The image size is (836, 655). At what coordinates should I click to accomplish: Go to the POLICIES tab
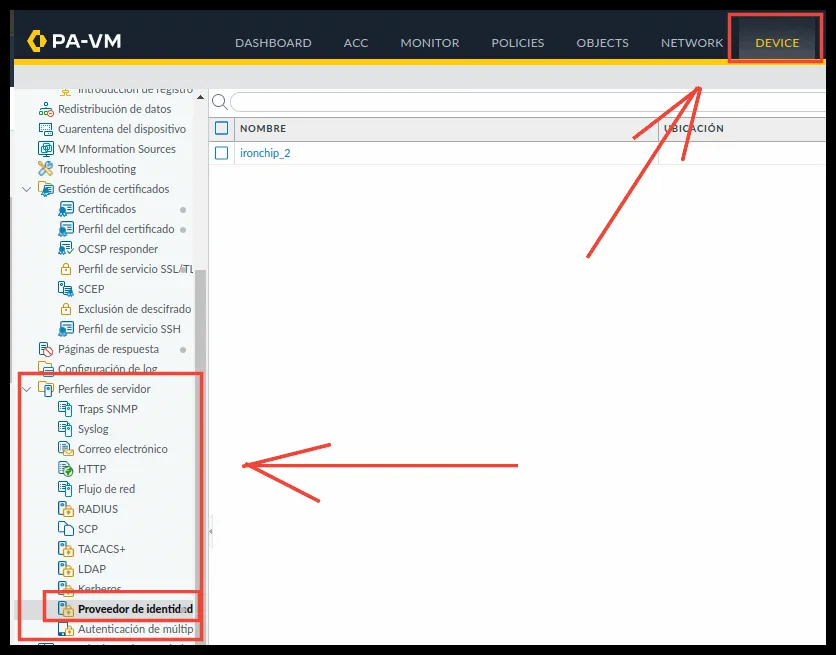(x=518, y=43)
